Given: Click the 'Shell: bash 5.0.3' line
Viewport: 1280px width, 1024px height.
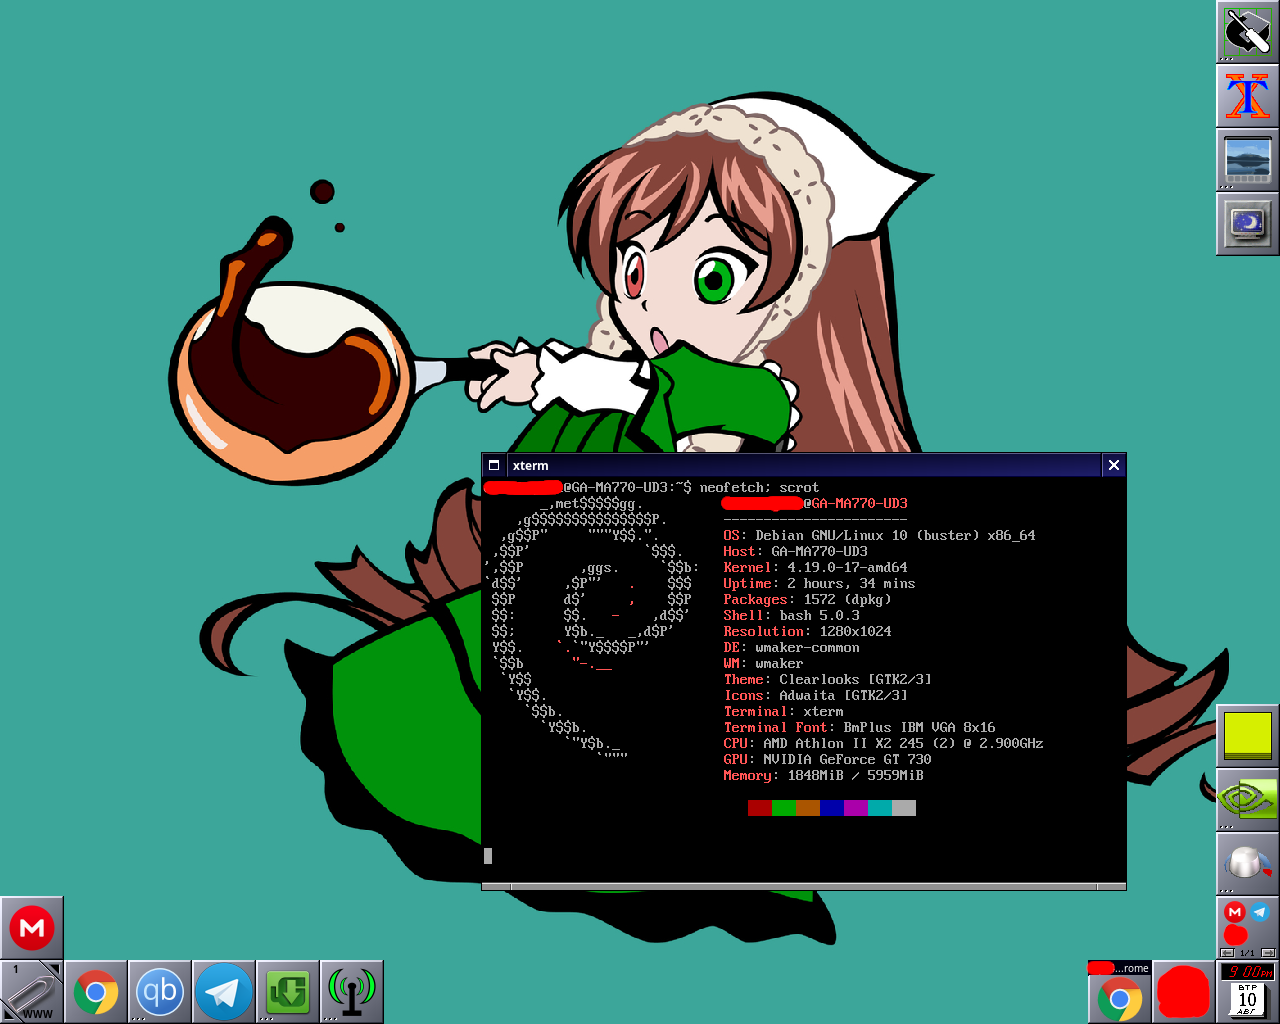Looking at the screenshot, I should coord(792,616).
